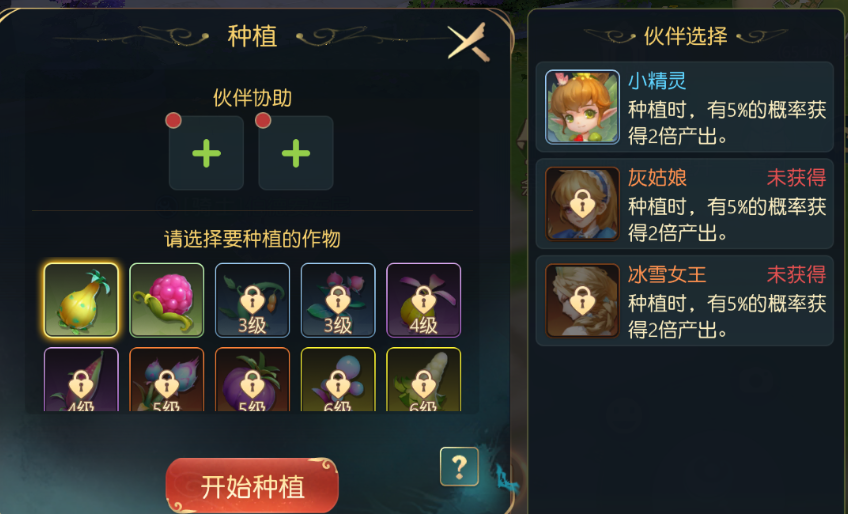Tap the locked blue berries 6级 crop
The width and height of the screenshot is (848, 514).
pyautogui.click(x=338, y=379)
